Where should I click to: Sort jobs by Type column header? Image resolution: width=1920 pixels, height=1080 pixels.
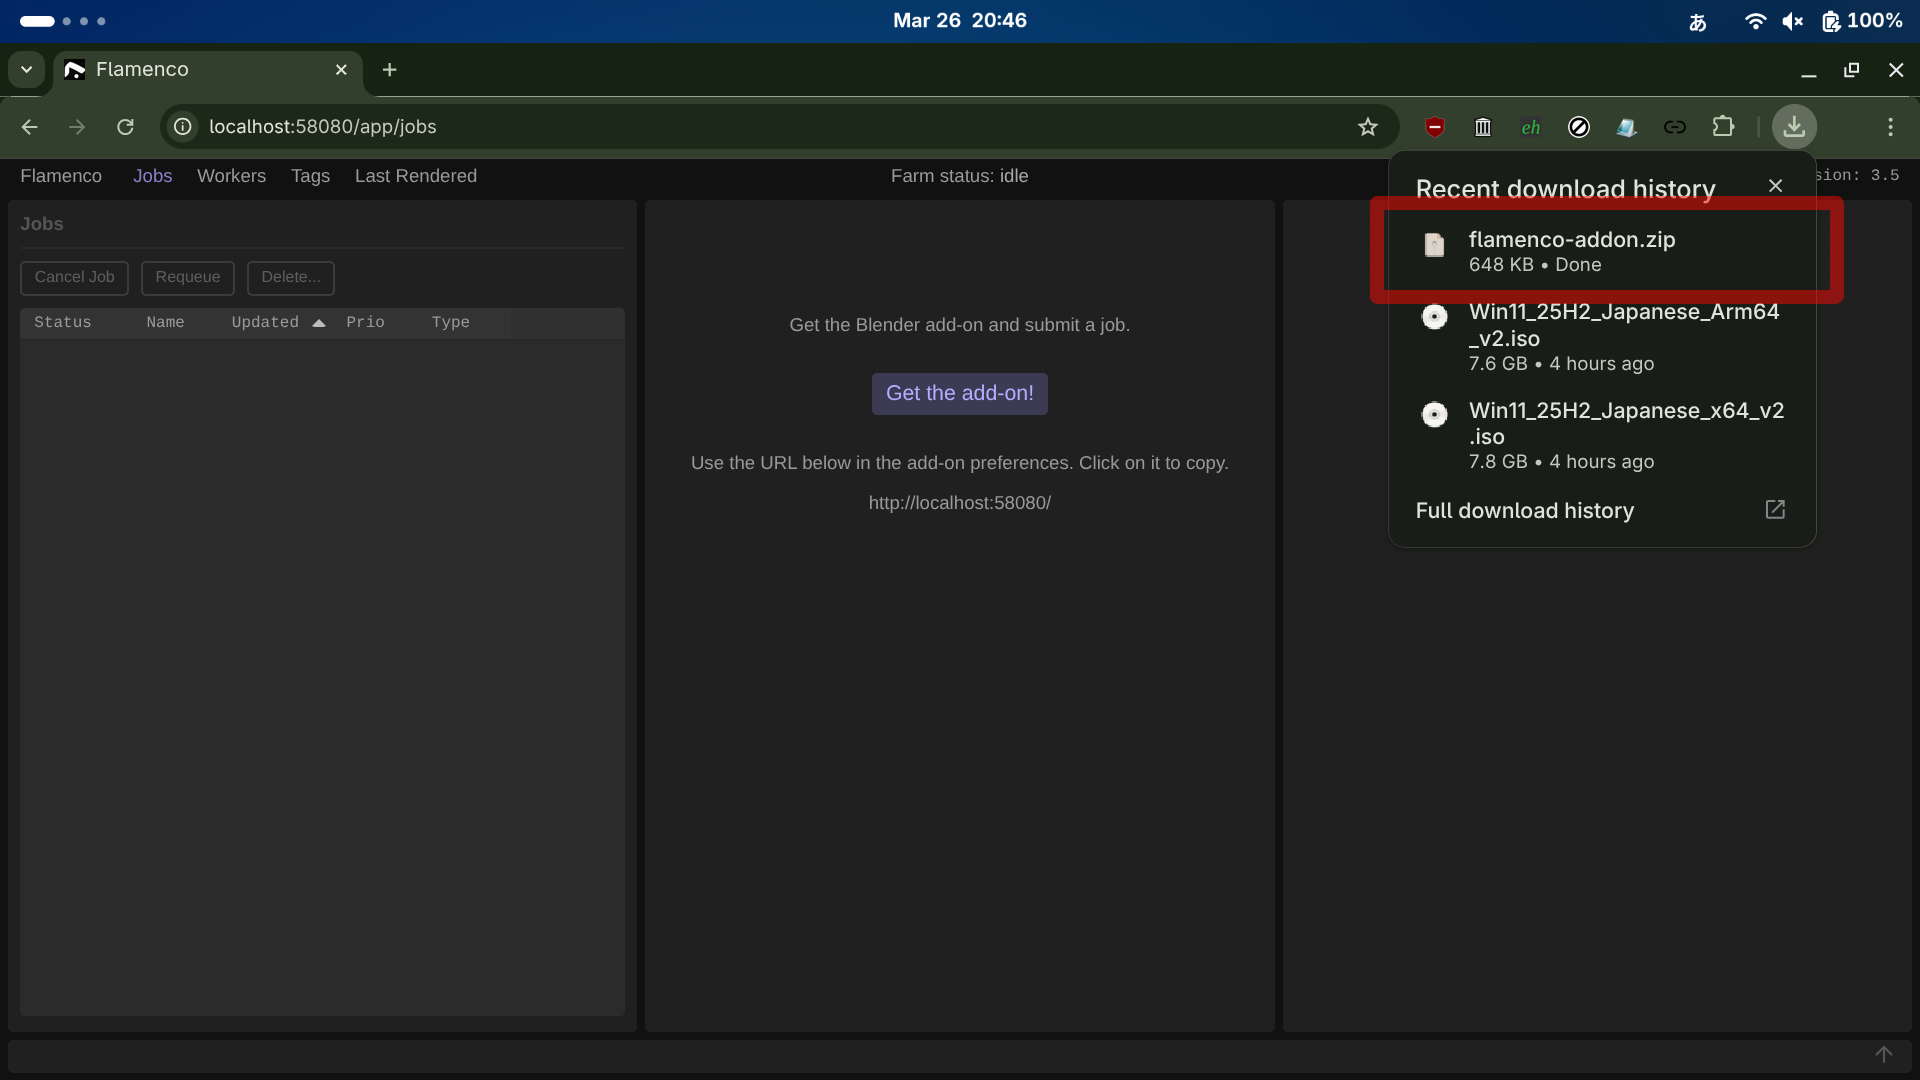[x=451, y=322]
